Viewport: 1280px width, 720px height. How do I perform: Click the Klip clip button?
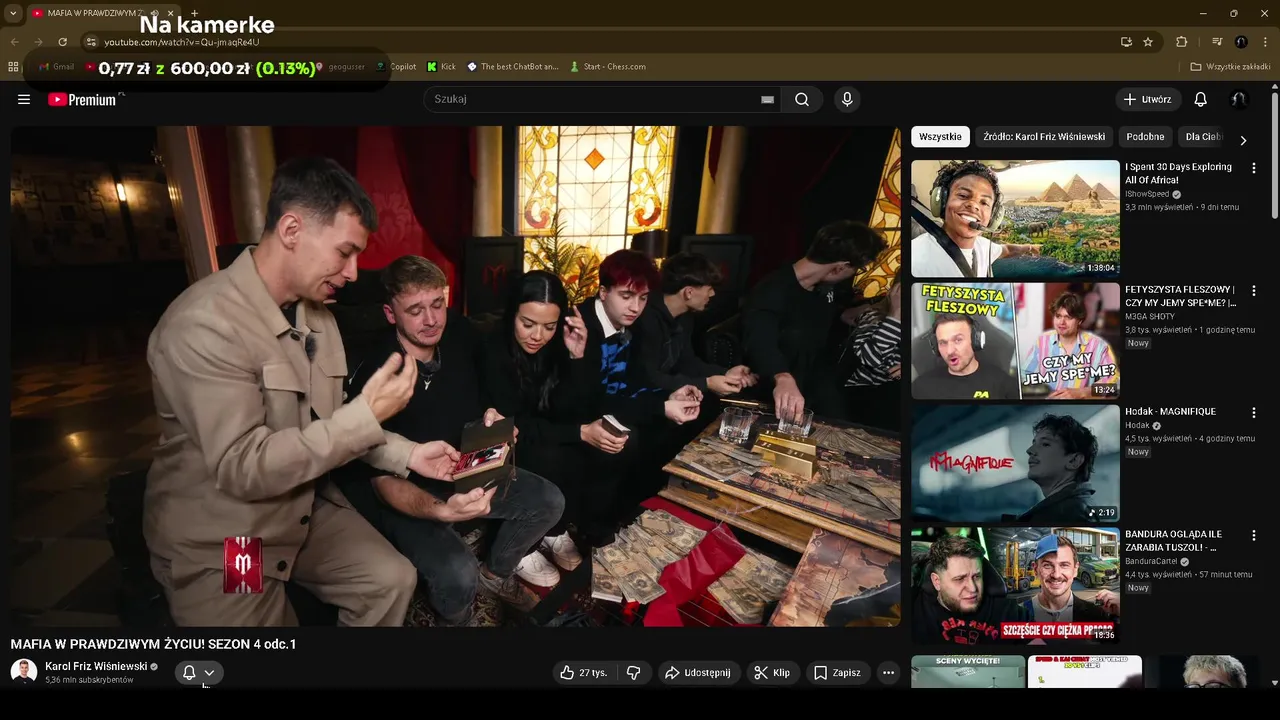(772, 673)
